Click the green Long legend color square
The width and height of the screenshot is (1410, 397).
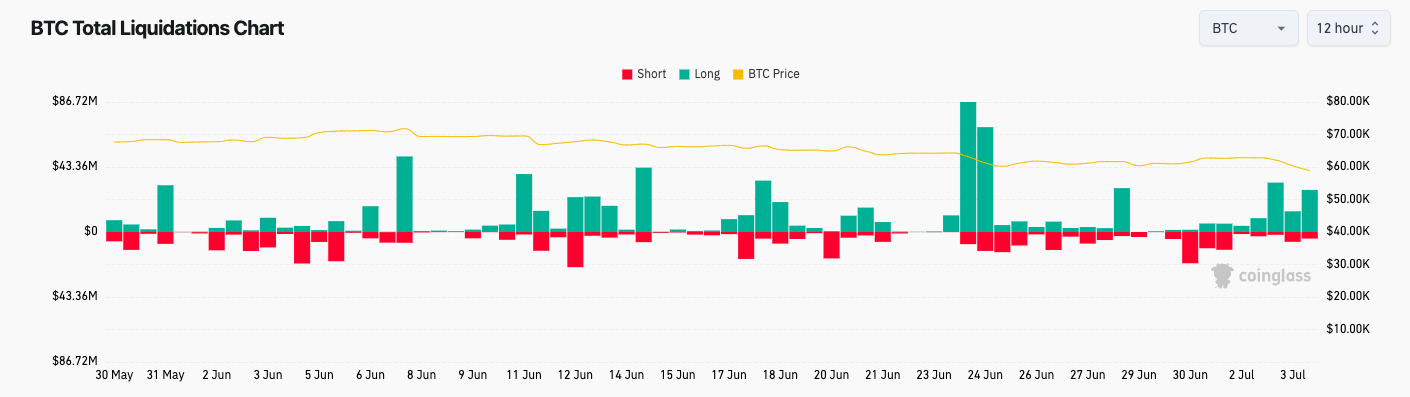tap(684, 74)
